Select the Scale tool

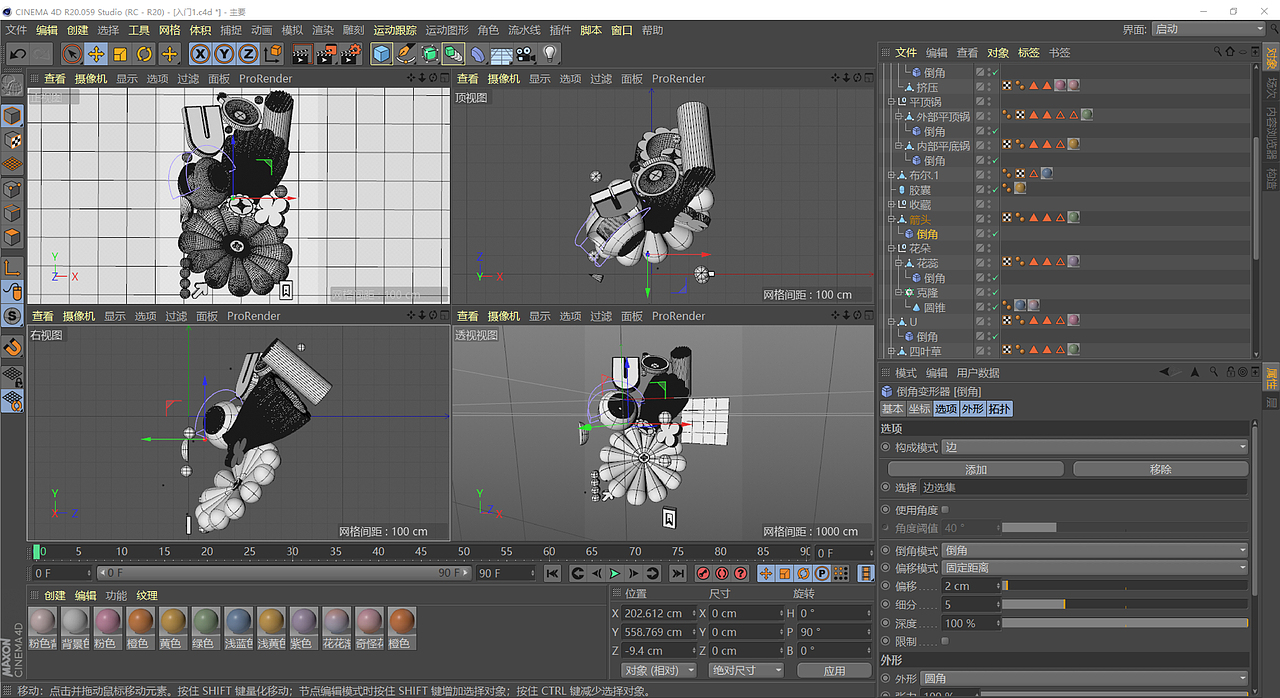coord(119,53)
